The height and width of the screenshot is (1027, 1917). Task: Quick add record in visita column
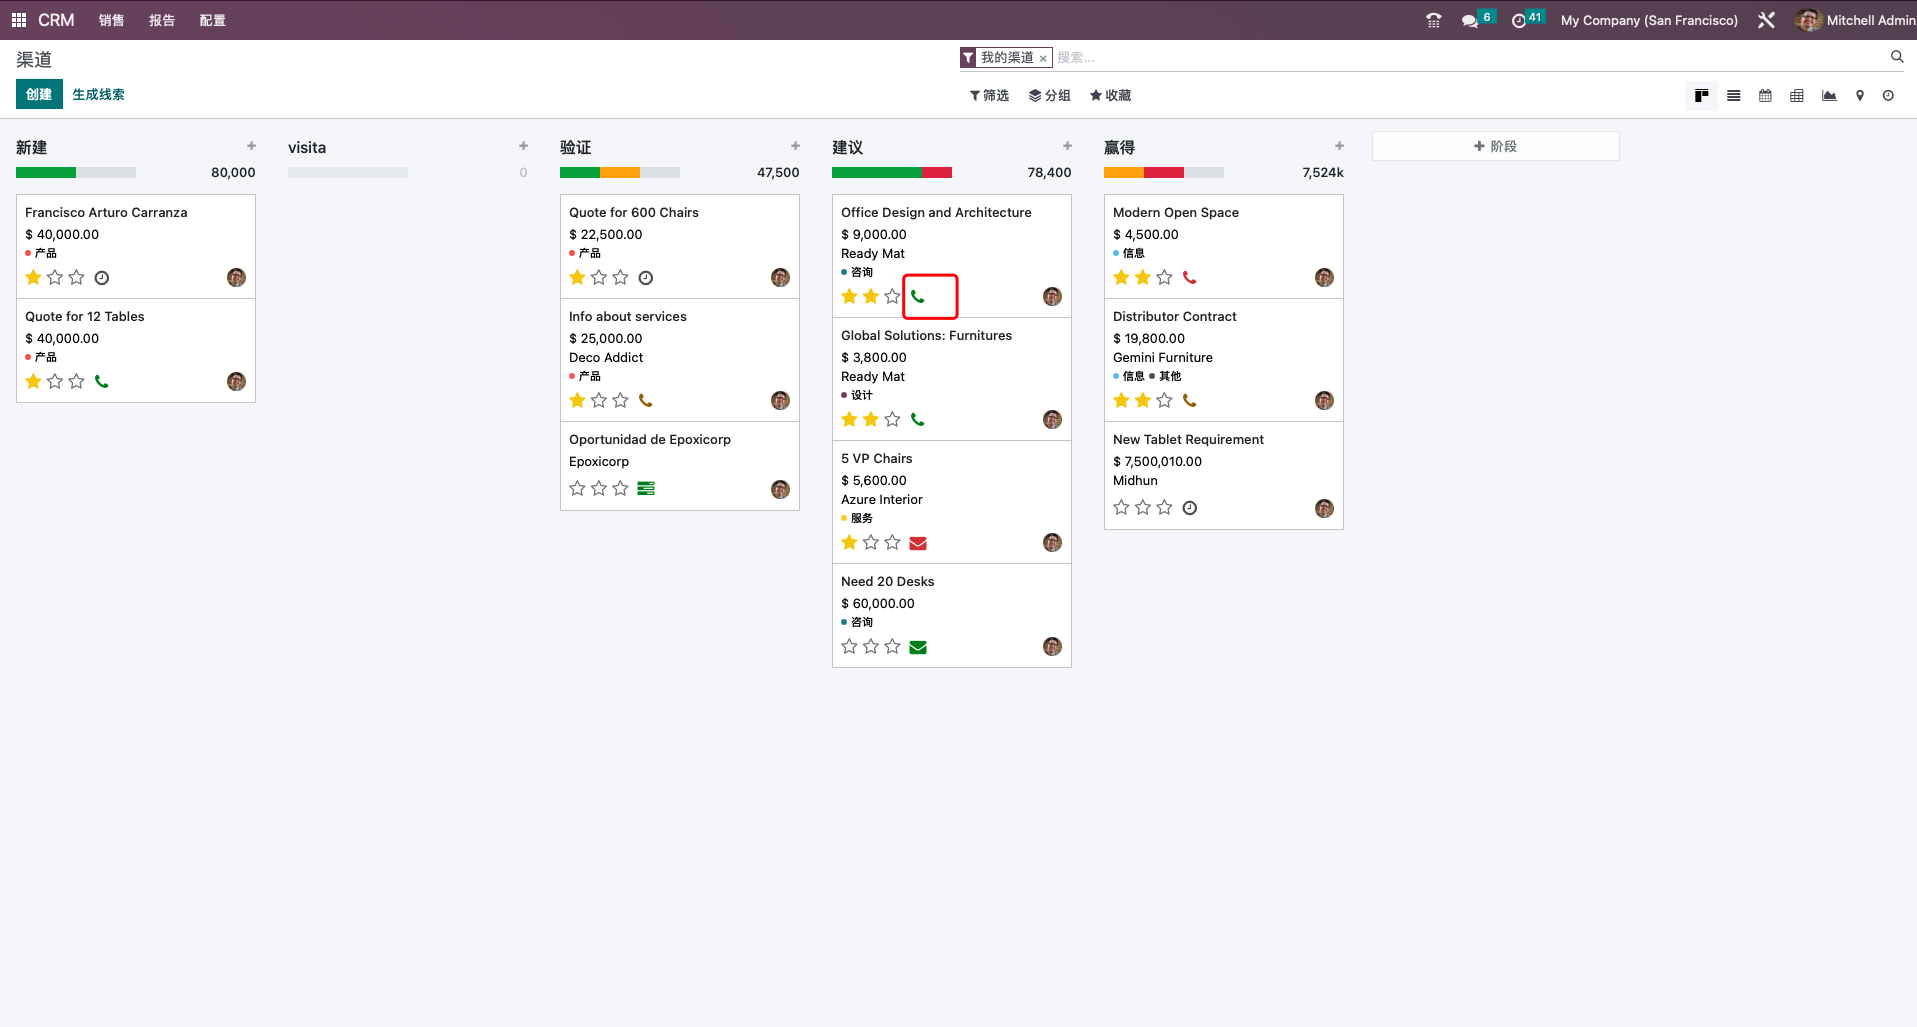(524, 146)
